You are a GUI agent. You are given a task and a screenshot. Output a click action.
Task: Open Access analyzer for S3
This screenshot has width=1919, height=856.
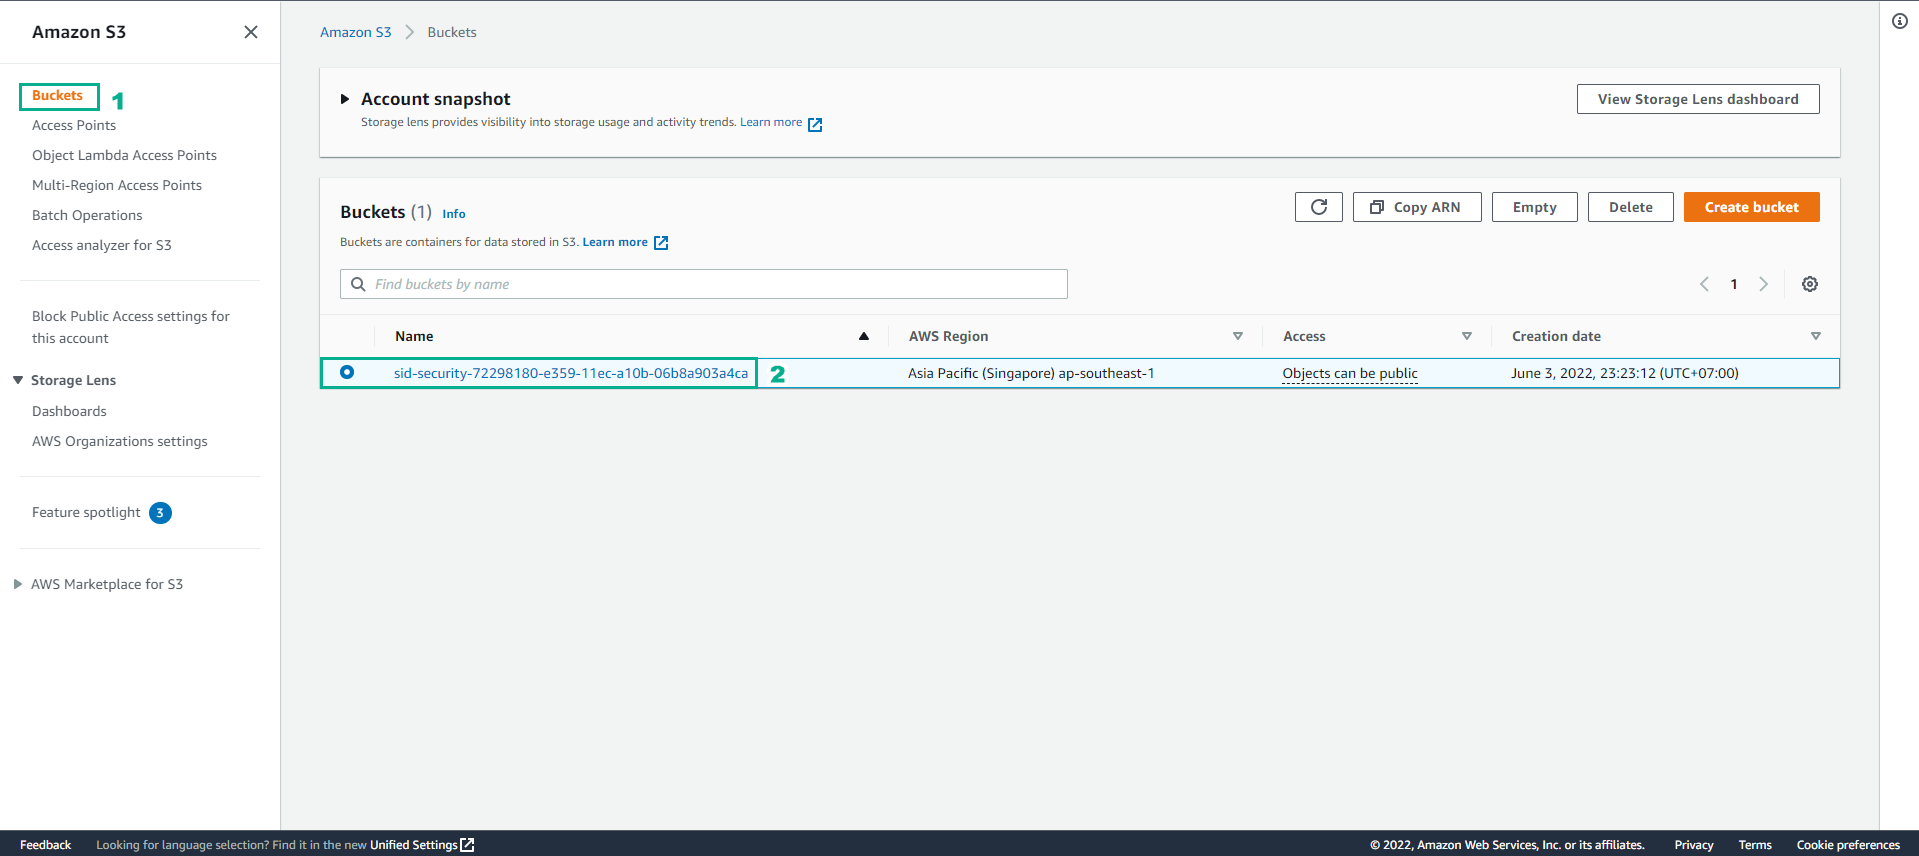click(102, 245)
